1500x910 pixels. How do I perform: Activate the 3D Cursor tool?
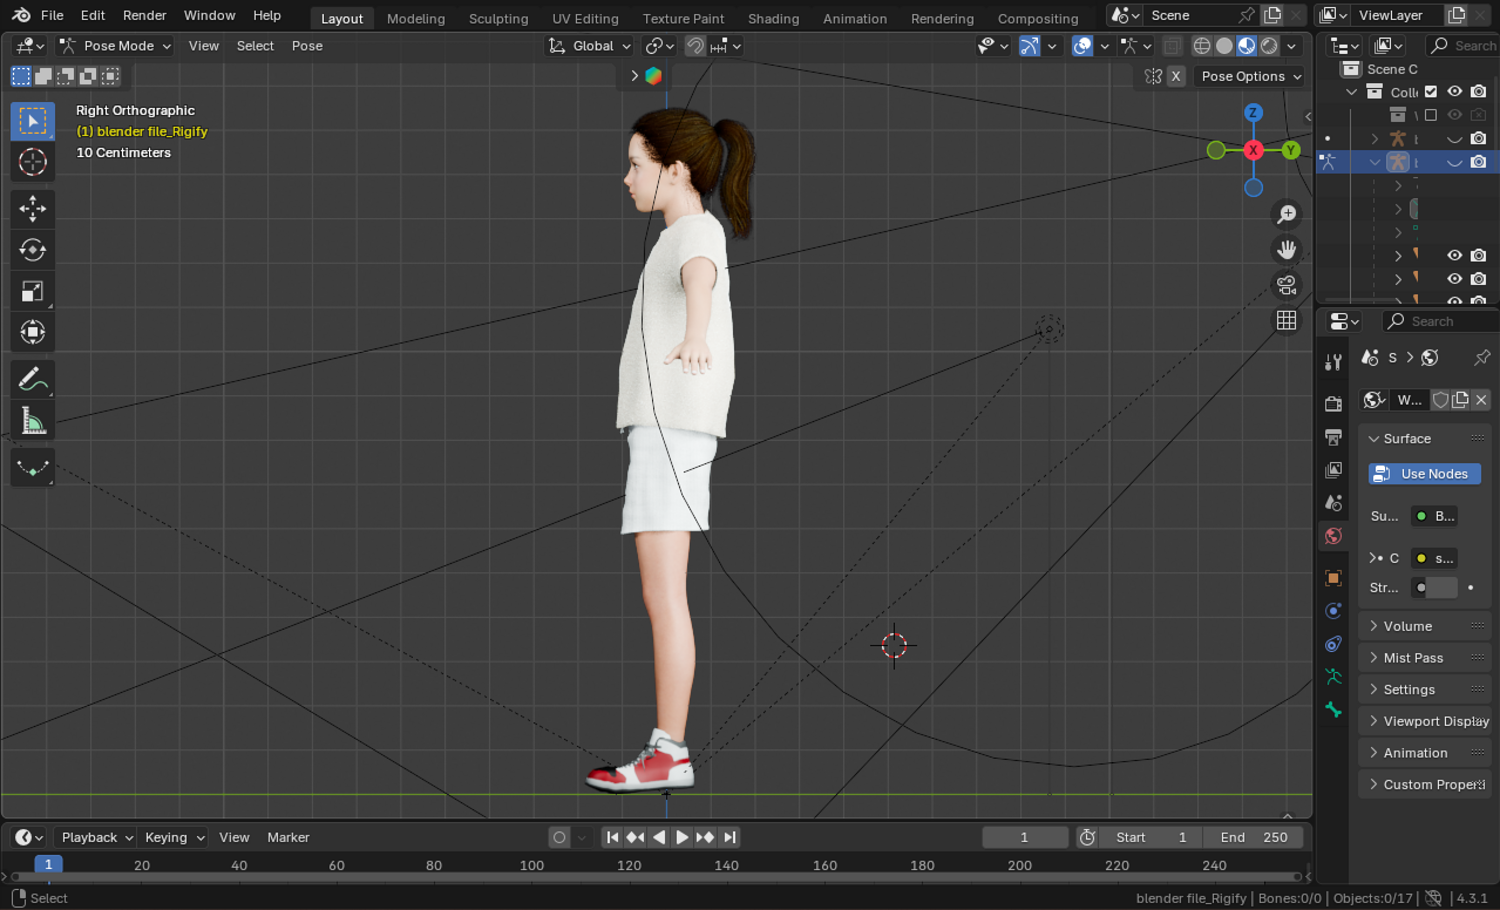pos(32,162)
